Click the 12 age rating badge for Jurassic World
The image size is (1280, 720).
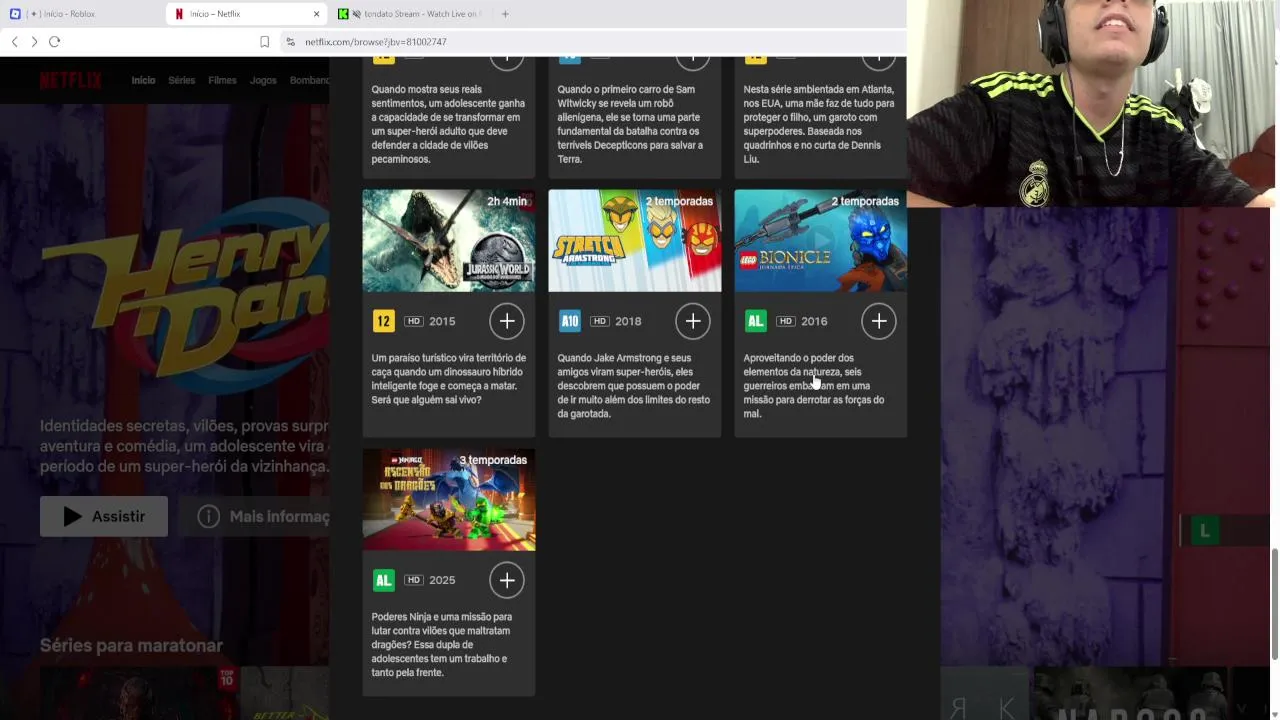[x=383, y=321]
